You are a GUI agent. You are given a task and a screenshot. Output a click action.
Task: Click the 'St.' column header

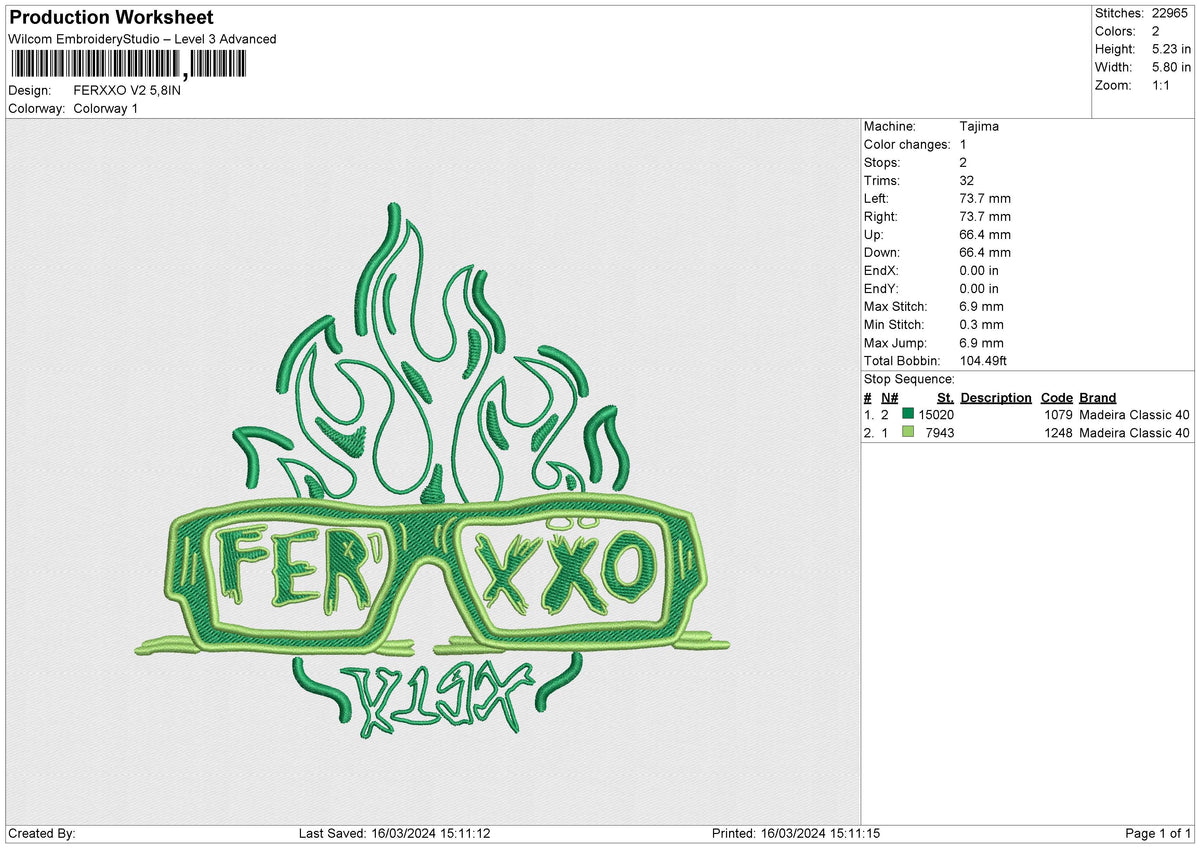click(x=945, y=397)
